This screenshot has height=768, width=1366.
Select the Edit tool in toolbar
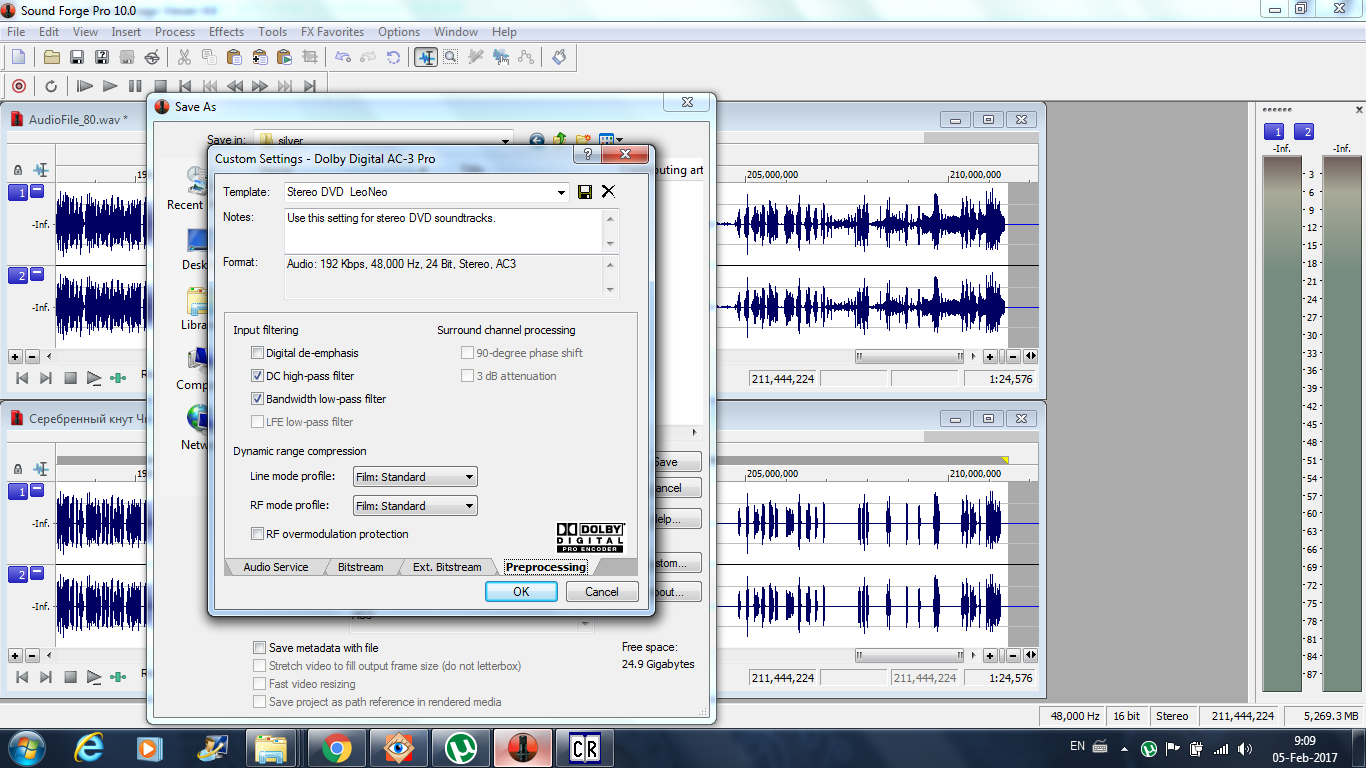pos(426,57)
